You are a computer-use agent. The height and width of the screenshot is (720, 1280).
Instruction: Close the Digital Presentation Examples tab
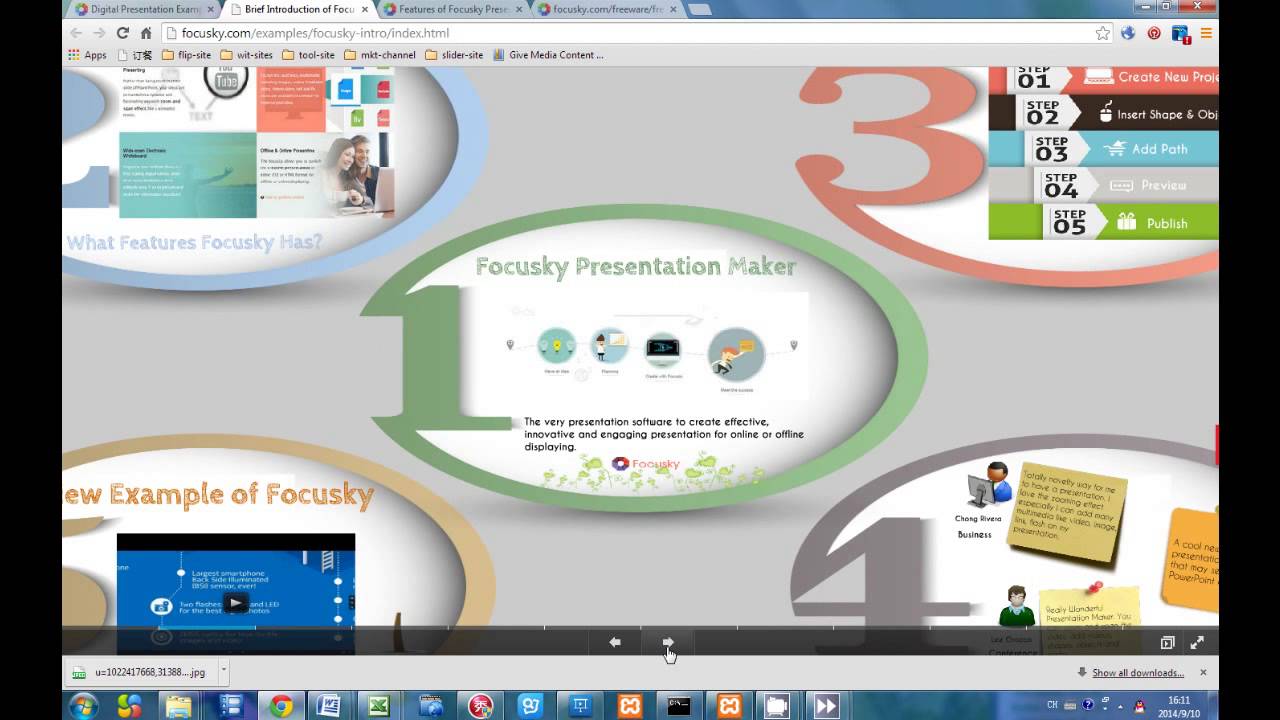coord(210,9)
